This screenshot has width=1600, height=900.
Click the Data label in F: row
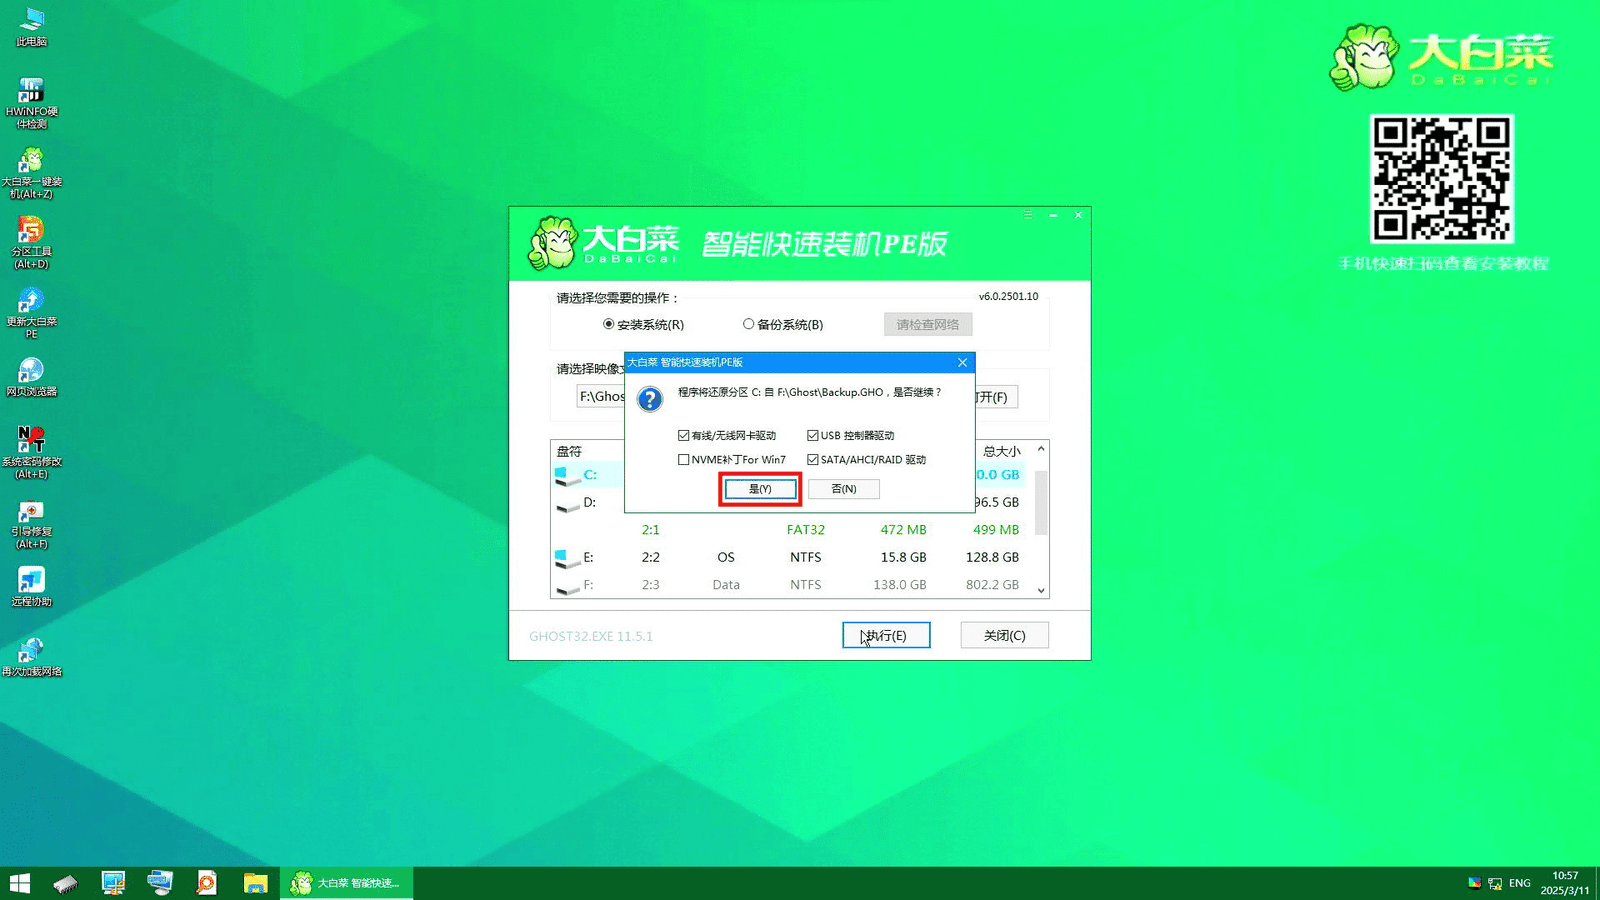[x=726, y=585]
